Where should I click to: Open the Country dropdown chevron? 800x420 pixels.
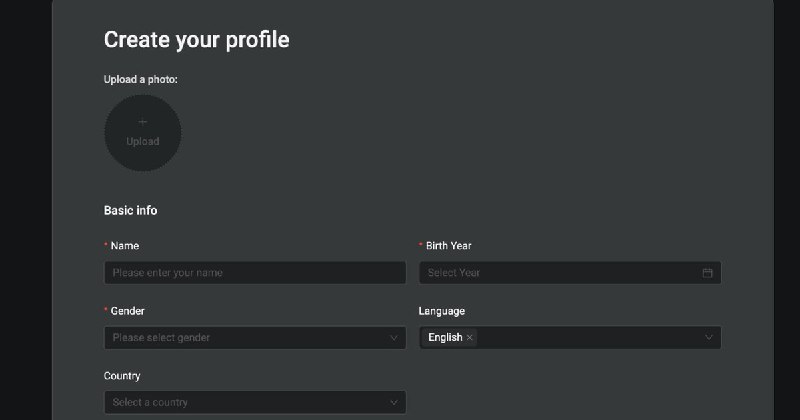pyautogui.click(x=393, y=403)
